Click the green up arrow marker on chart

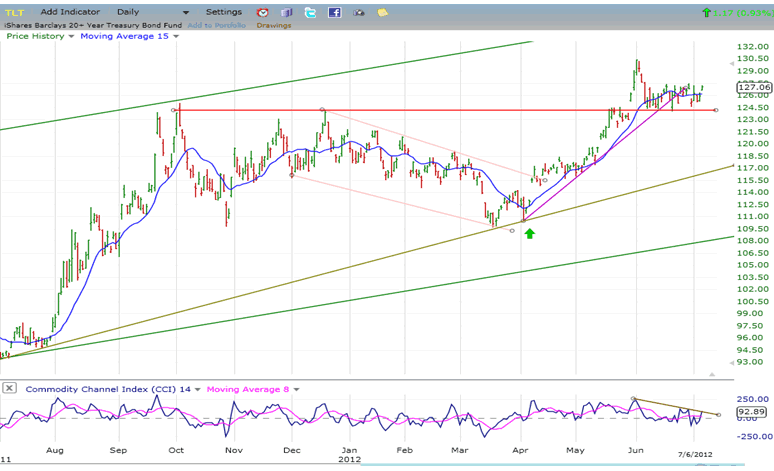530,233
